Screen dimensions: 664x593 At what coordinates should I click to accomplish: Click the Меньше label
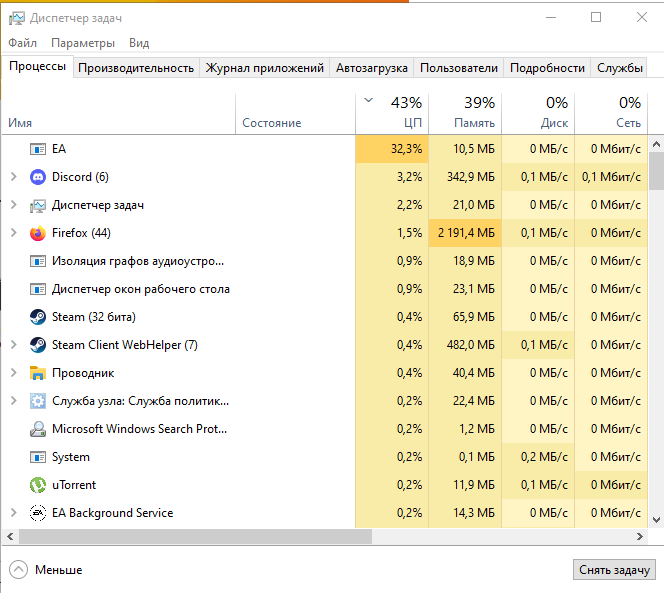[58, 570]
